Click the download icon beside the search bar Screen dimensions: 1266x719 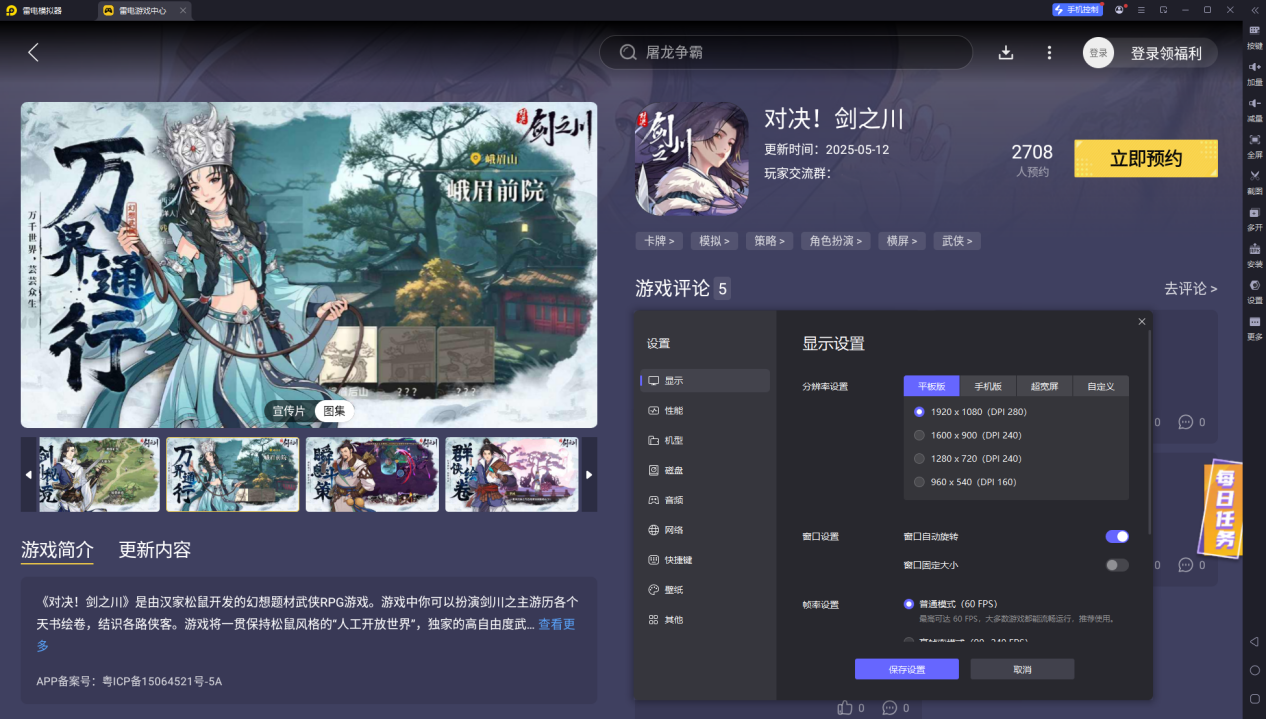point(1006,52)
